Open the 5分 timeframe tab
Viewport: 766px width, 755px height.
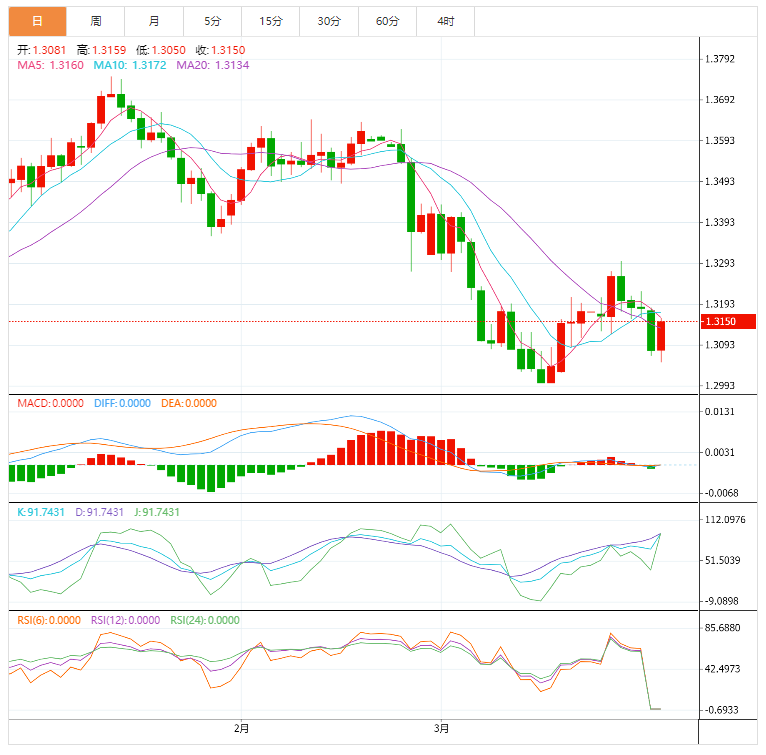[x=213, y=21]
